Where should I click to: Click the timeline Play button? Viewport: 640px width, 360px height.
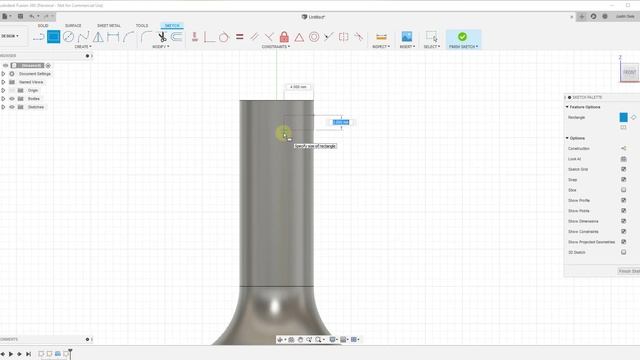coord(11,354)
